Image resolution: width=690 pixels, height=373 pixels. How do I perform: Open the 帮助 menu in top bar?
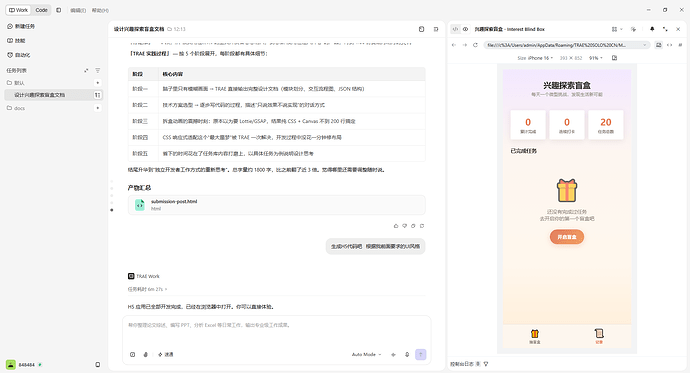point(100,11)
